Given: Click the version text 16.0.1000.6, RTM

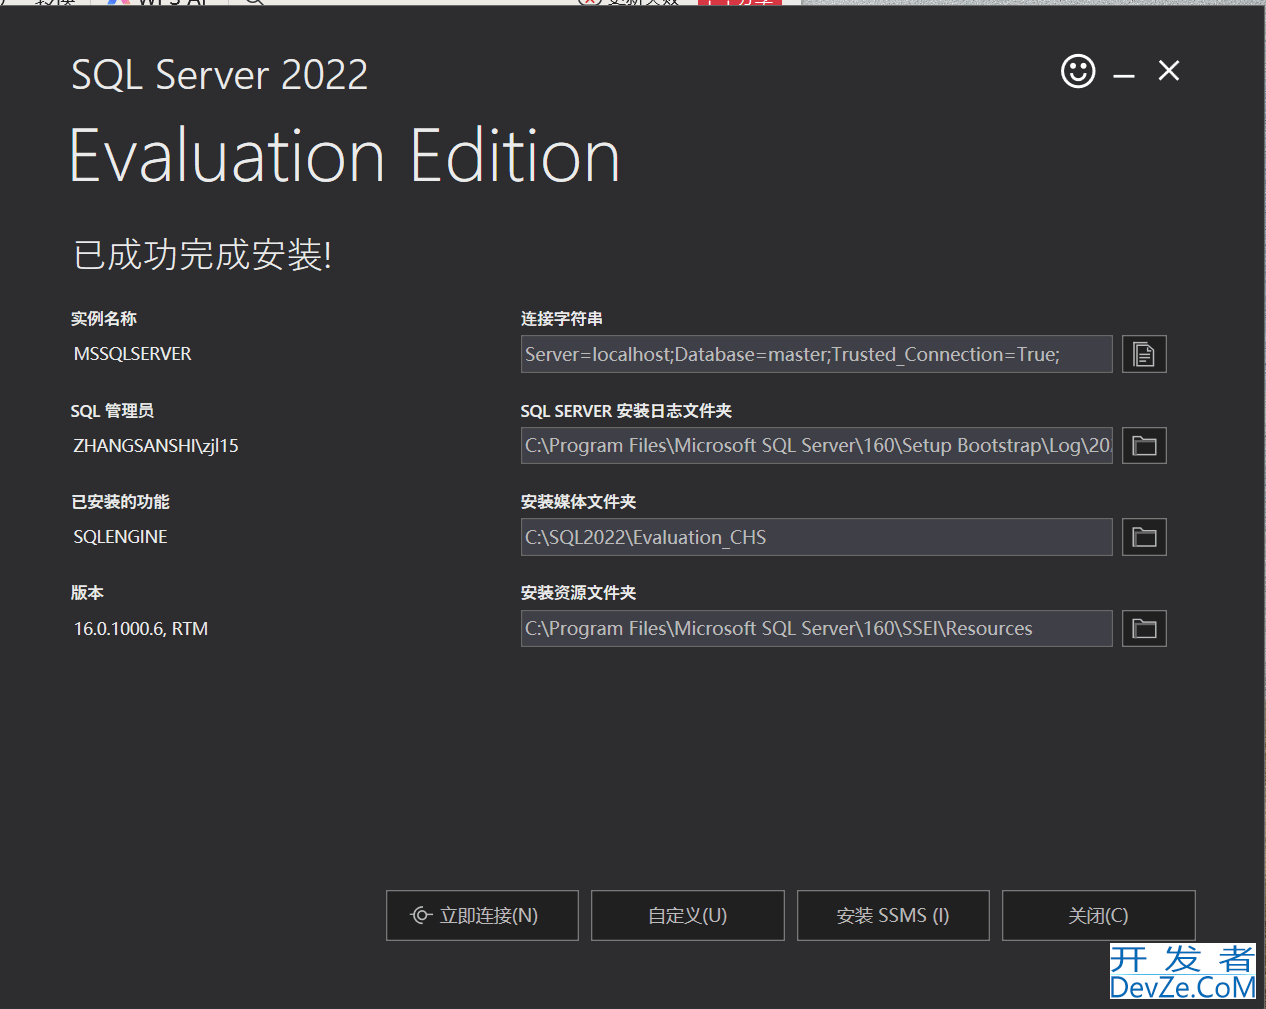Looking at the screenshot, I should (x=141, y=629).
